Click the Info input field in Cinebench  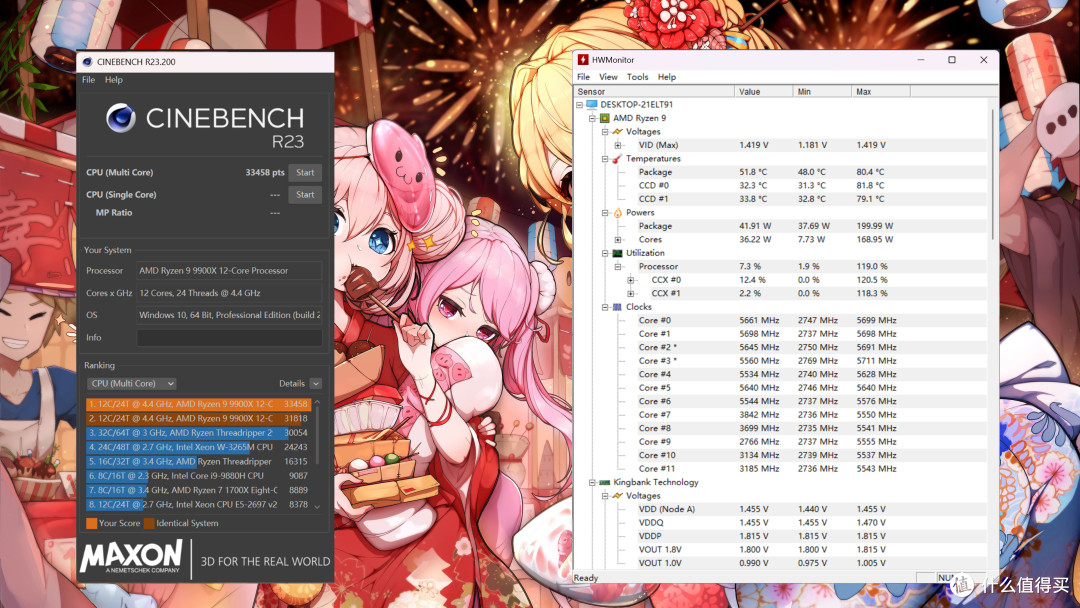click(x=229, y=337)
